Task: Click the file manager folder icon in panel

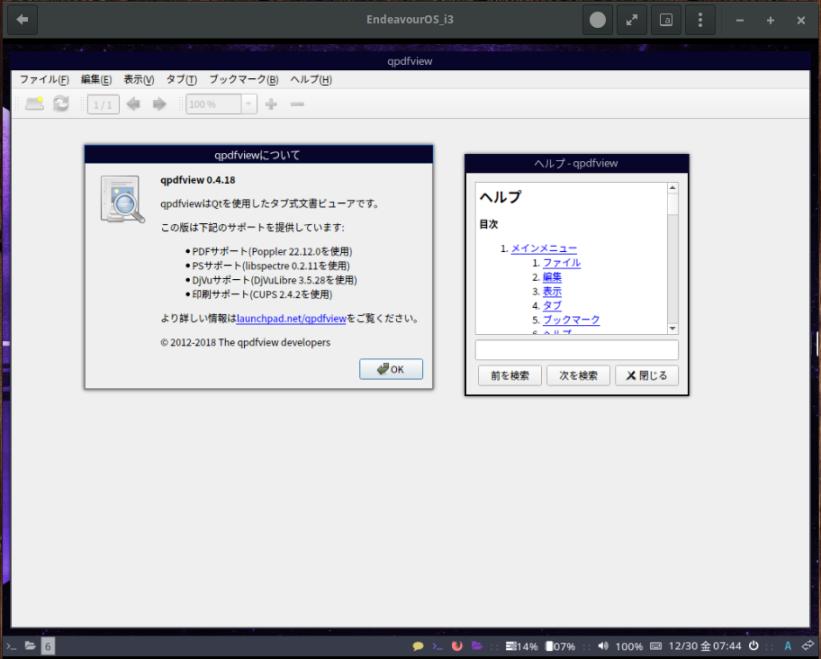Action: click(30, 646)
